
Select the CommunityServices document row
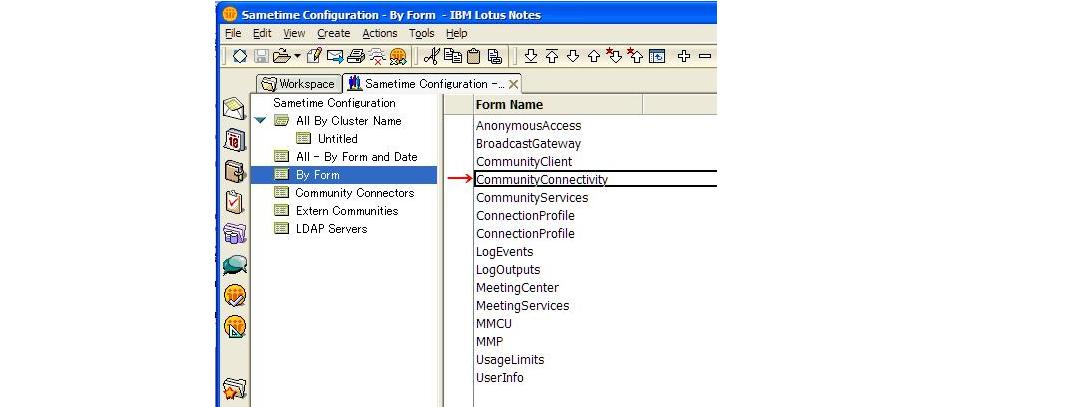tap(595, 198)
